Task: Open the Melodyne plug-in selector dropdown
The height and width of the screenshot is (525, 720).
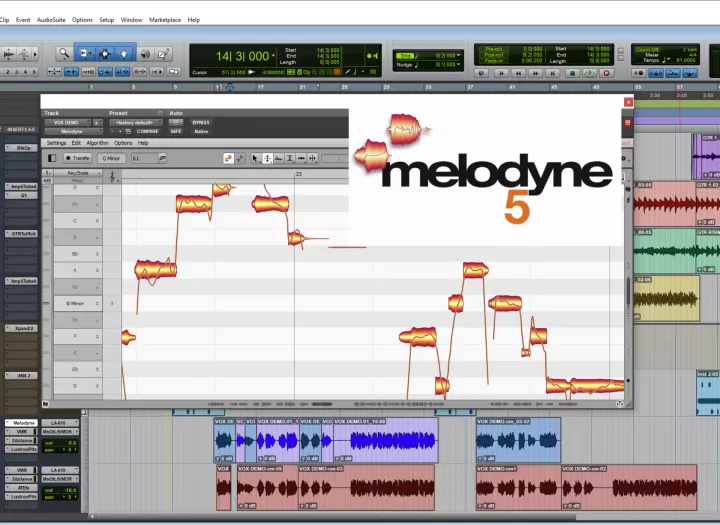Action: click(x=73, y=131)
